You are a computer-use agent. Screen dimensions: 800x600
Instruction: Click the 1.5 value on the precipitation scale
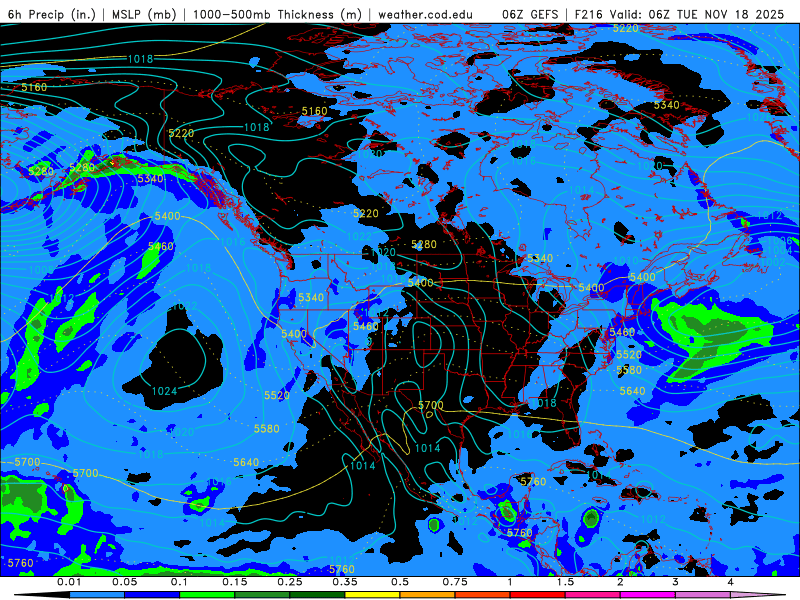[x=565, y=582]
